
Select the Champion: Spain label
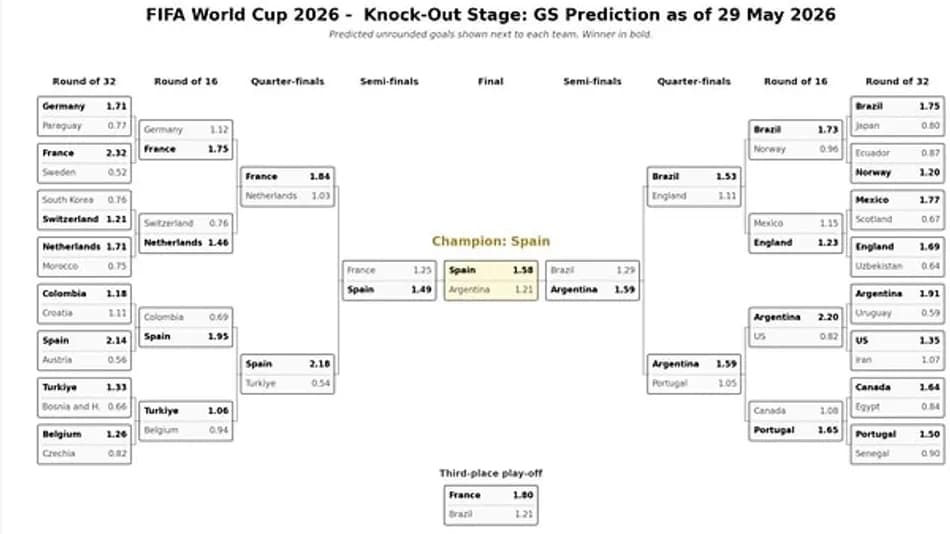[491, 241]
